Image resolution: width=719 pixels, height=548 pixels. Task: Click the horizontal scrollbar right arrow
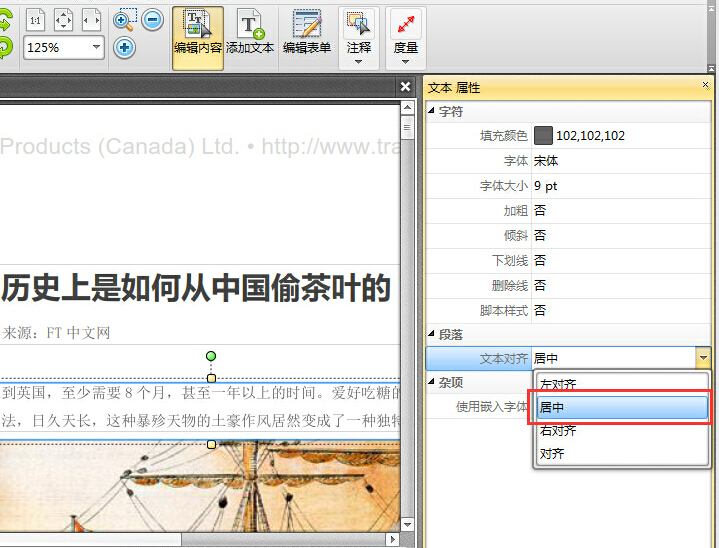tap(393, 539)
